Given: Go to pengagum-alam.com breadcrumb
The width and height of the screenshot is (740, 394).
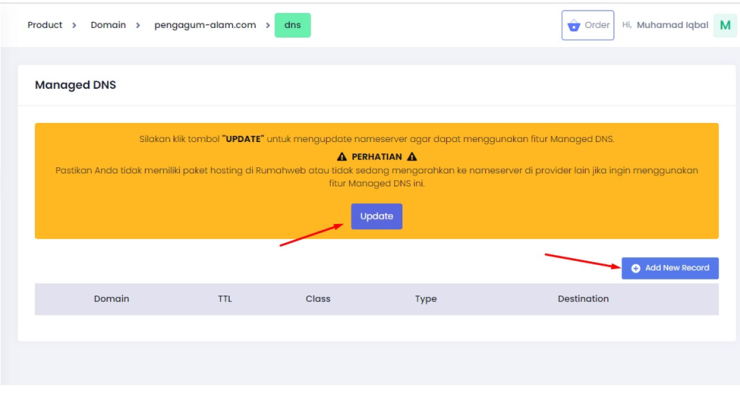Looking at the screenshot, I should point(205,25).
